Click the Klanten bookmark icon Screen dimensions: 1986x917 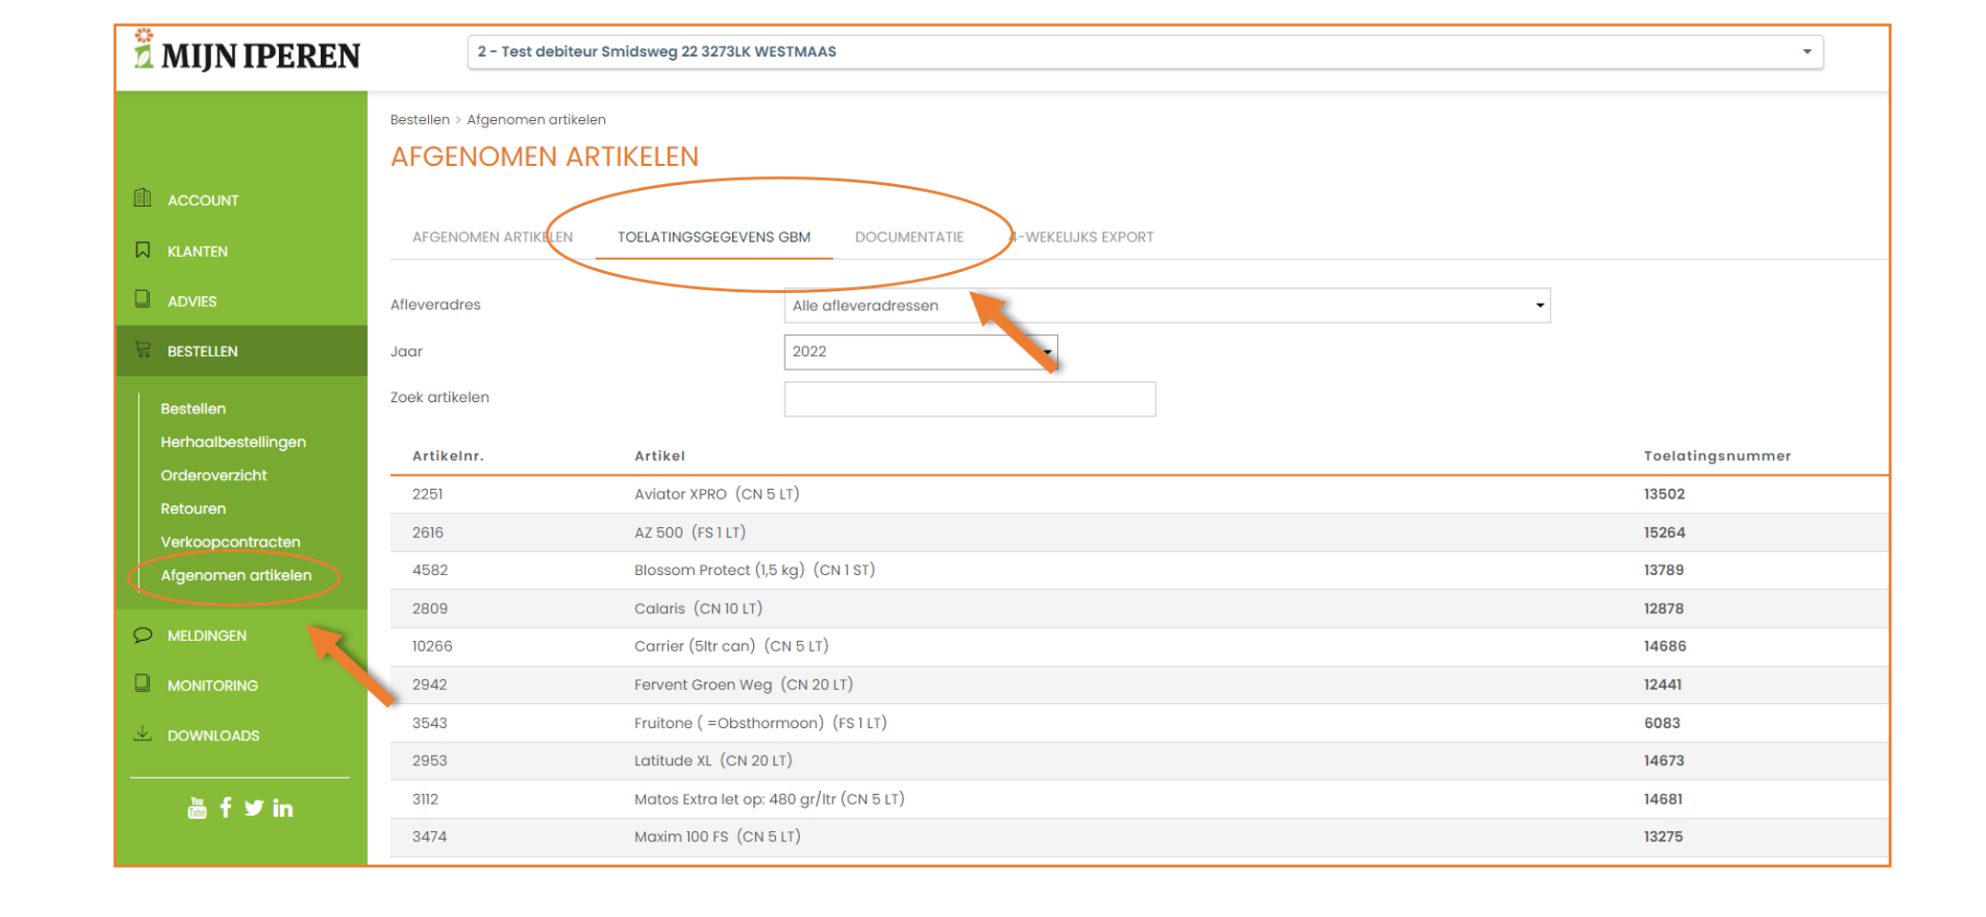143,250
